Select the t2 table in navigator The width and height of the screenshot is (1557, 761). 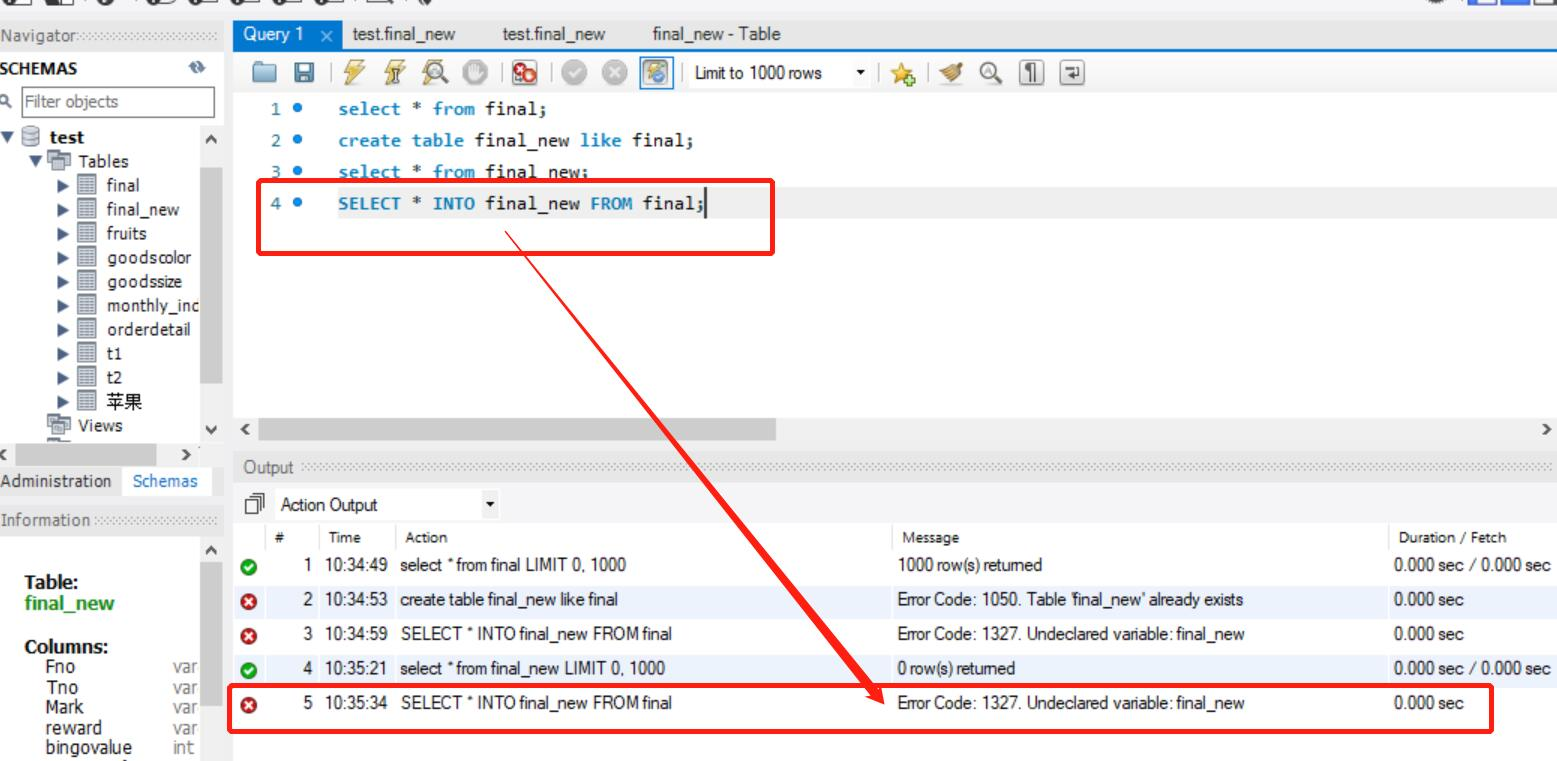pos(114,377)
